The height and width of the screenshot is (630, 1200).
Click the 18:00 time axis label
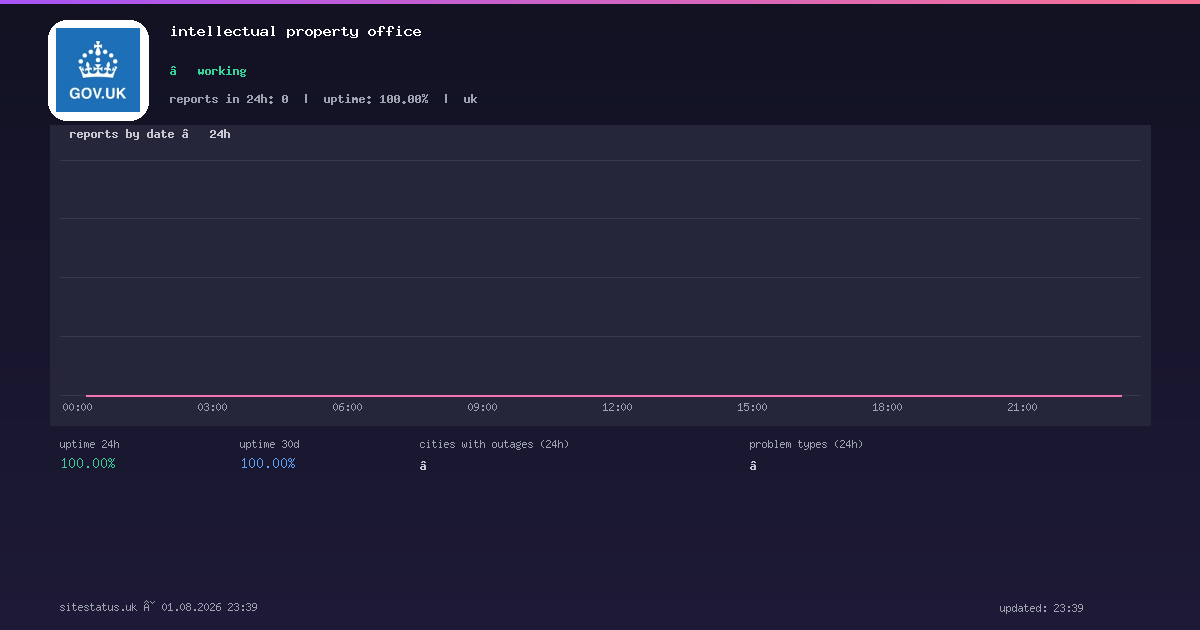click(x=887, y=407)
